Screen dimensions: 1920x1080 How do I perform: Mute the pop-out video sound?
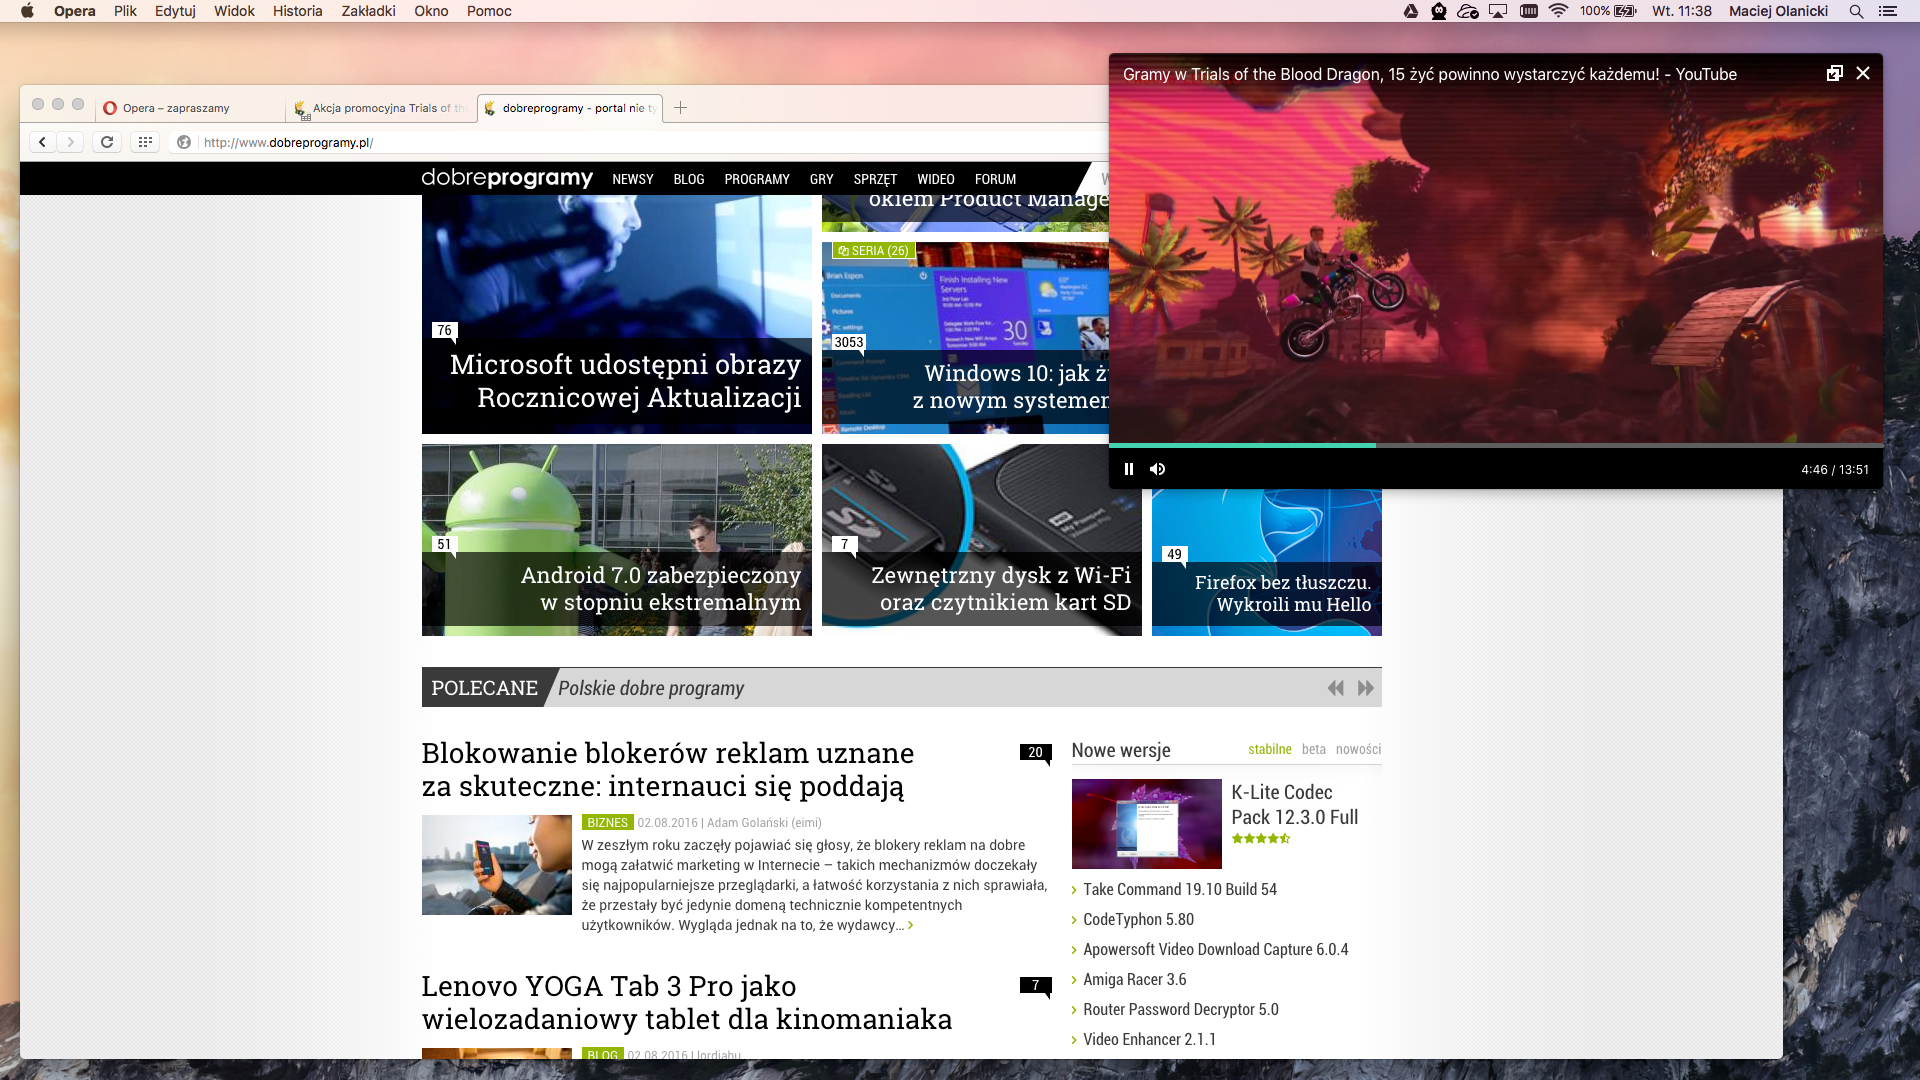pyautogui.click(x=1158, y=469)
